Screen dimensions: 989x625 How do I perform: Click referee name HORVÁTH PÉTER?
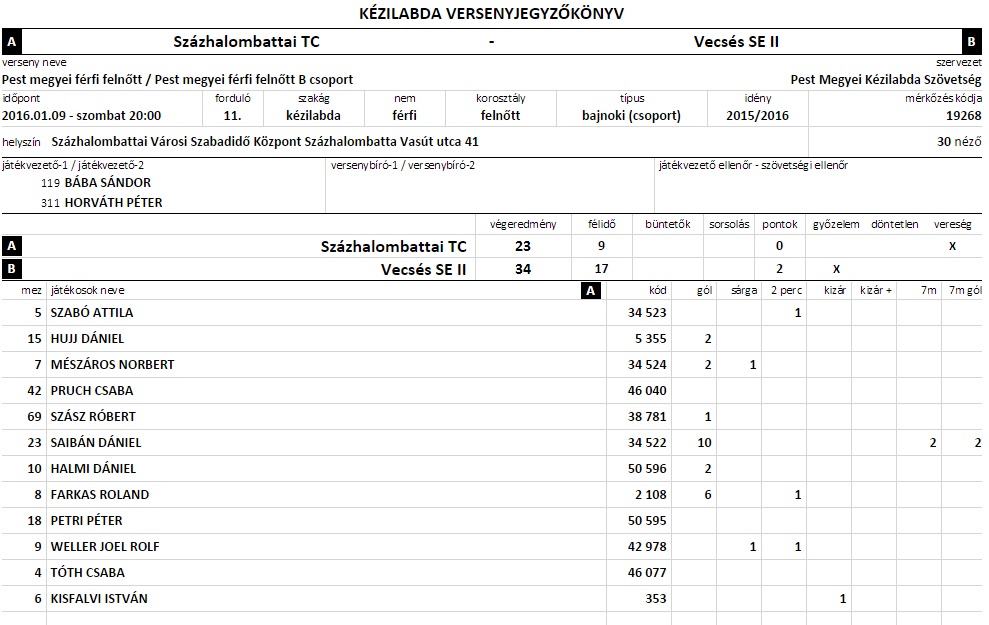(x=114, y=203)
